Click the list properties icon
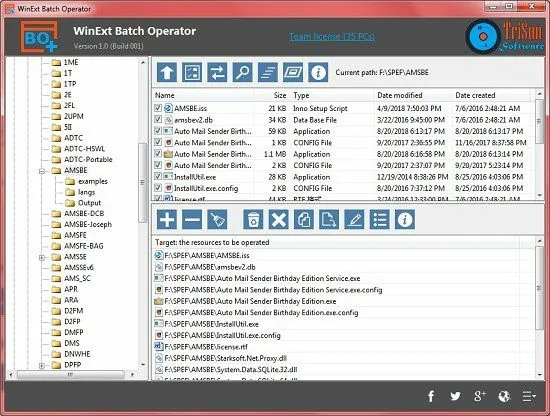The width and height of the screenshot is (550, 416). click(380, 220)
